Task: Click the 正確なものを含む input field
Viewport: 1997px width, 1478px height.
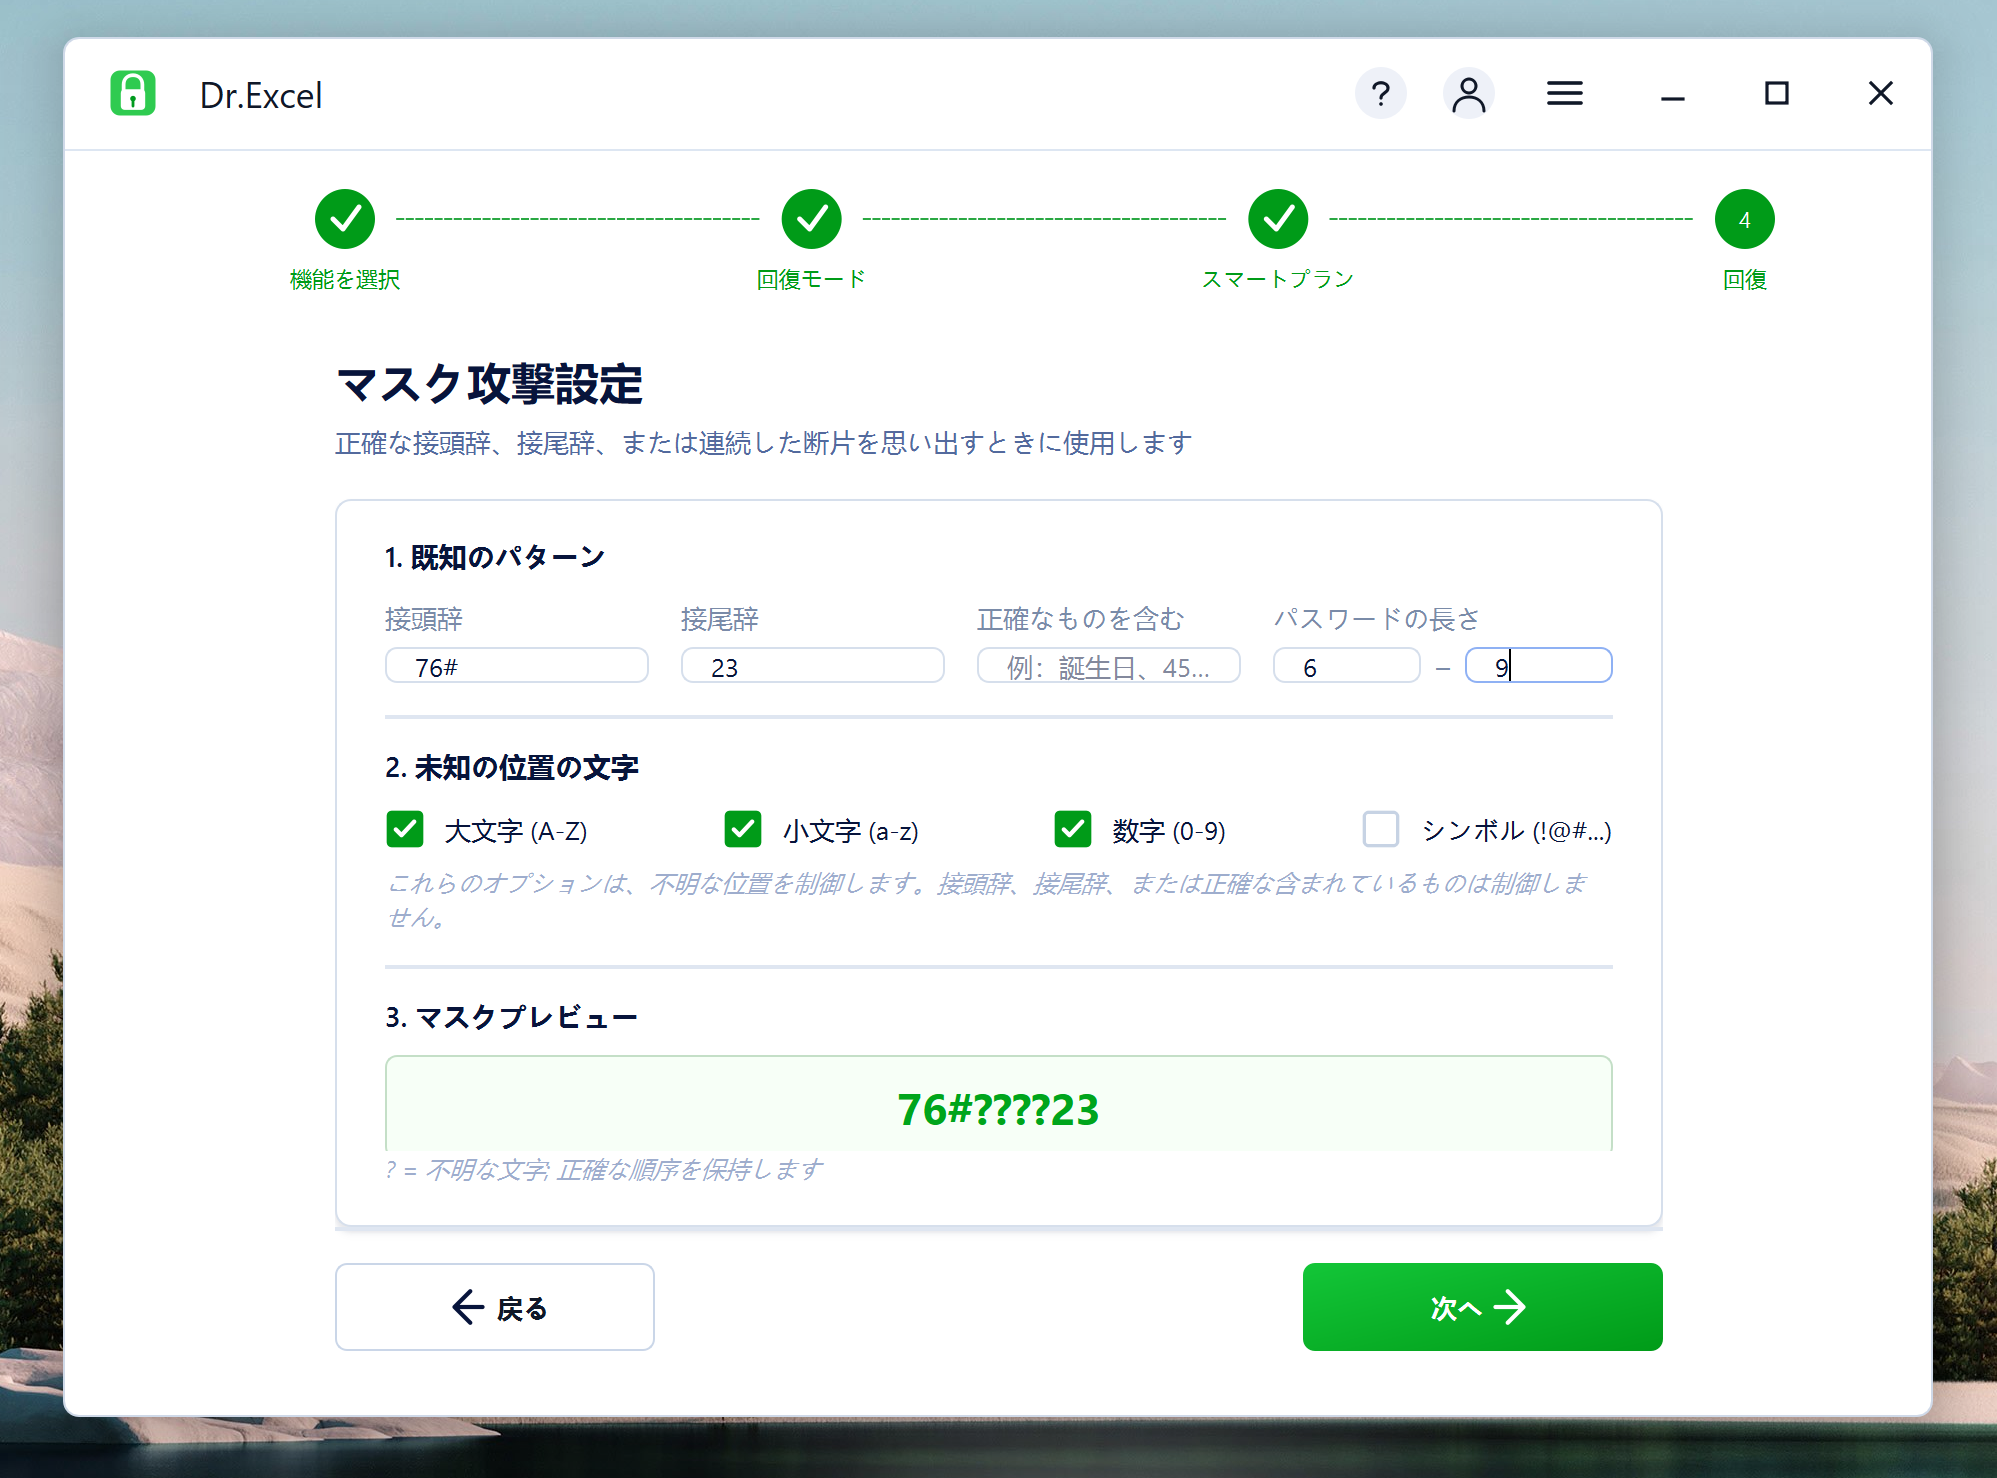Action: (1109, 666)
